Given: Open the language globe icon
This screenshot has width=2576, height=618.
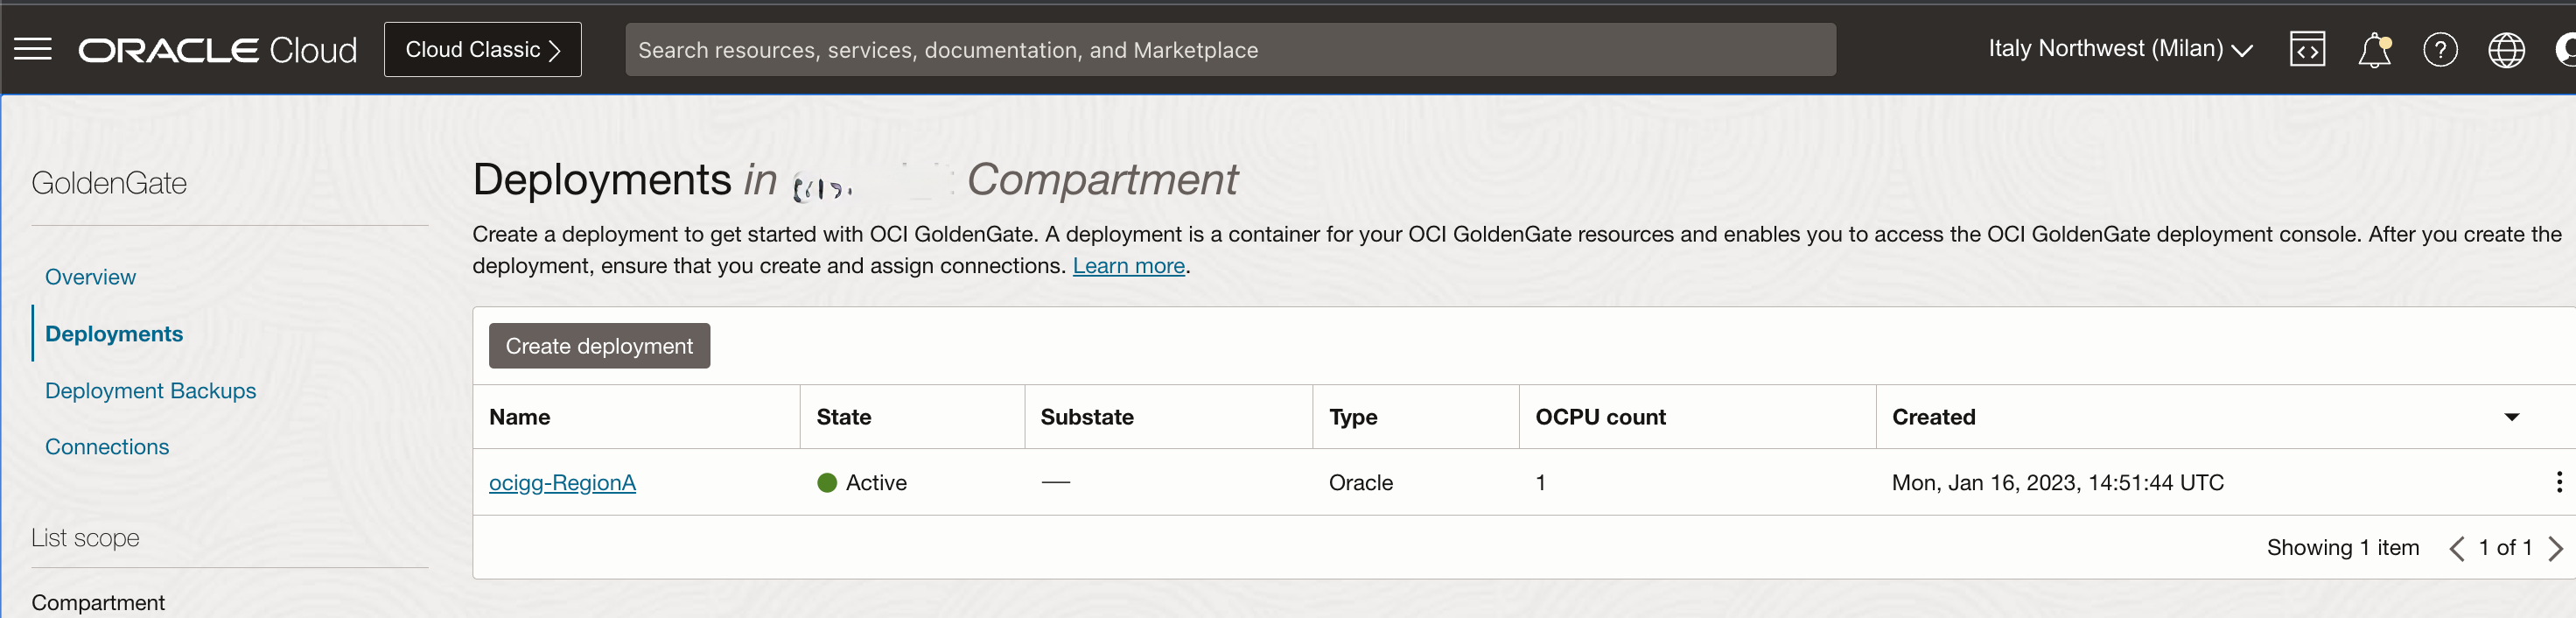Looking at the screenshot, I should point(2506,49).
